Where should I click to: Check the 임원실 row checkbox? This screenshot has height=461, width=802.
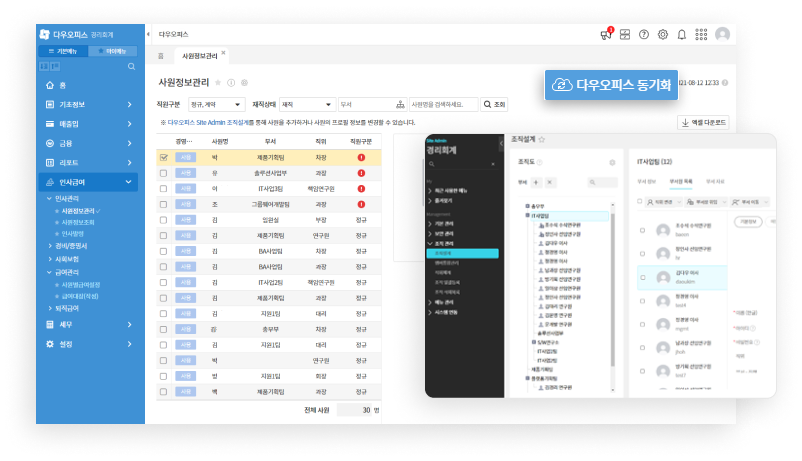[164, 220]
